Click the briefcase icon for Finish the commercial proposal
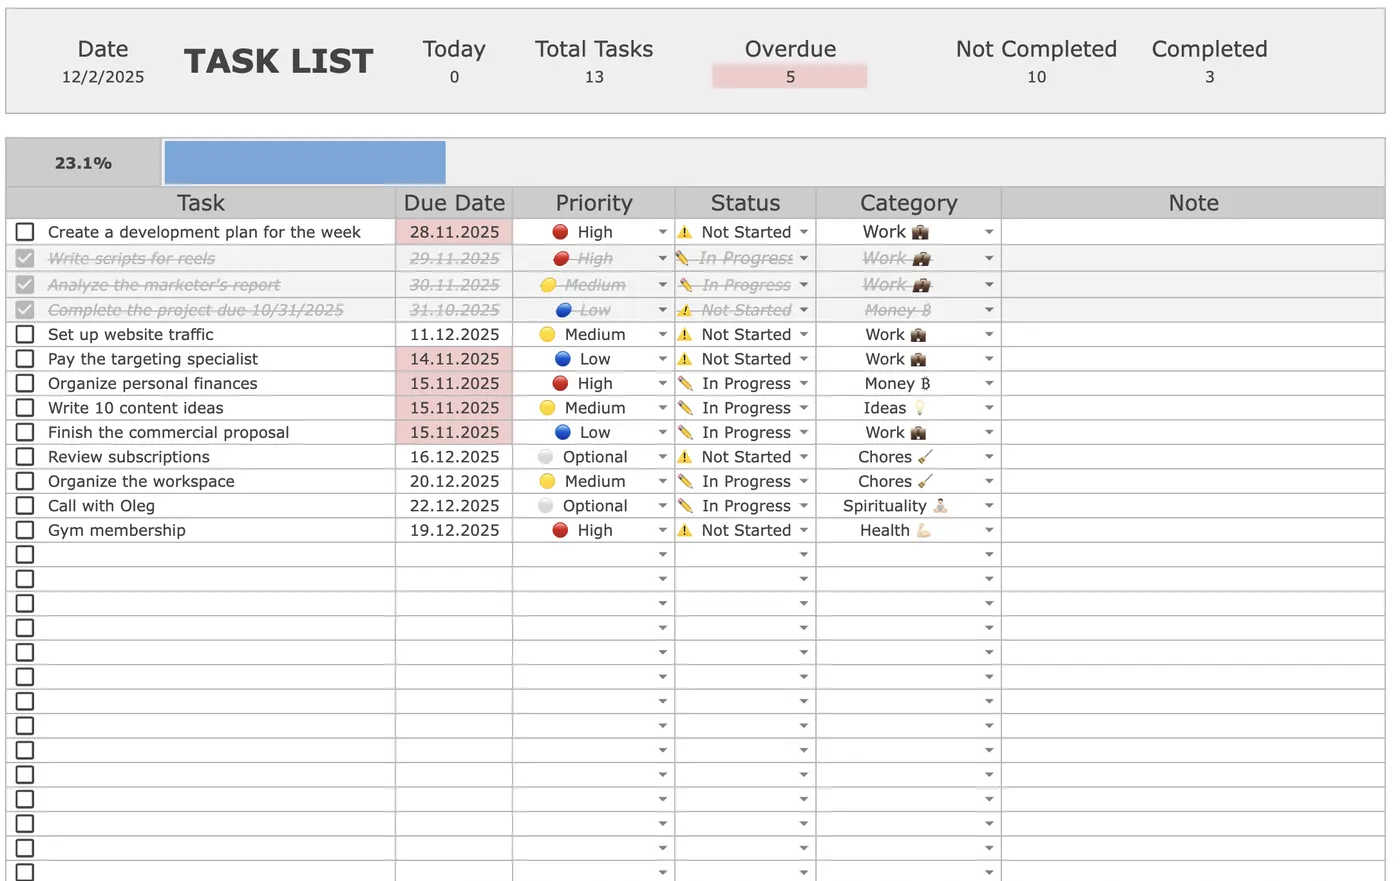 tap(918, 433)
